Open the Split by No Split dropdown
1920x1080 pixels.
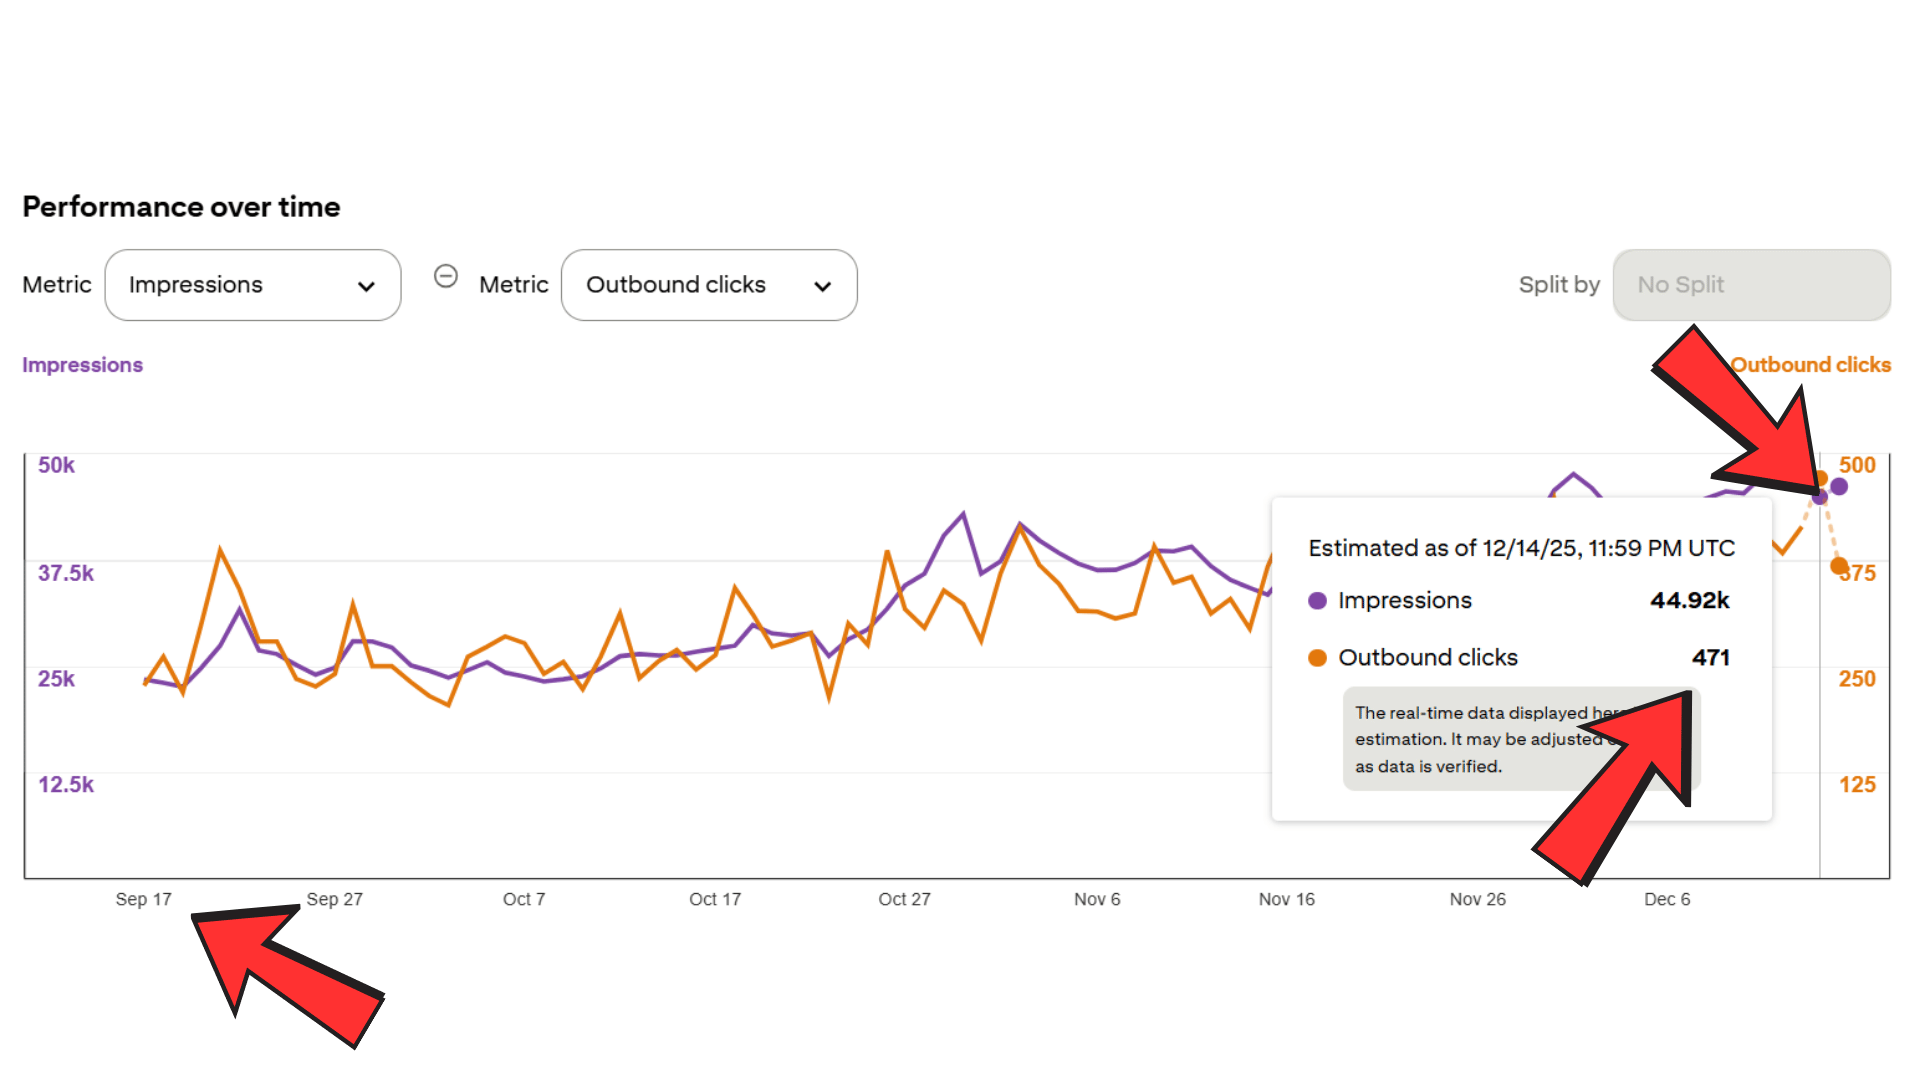tap(1751, 285)
